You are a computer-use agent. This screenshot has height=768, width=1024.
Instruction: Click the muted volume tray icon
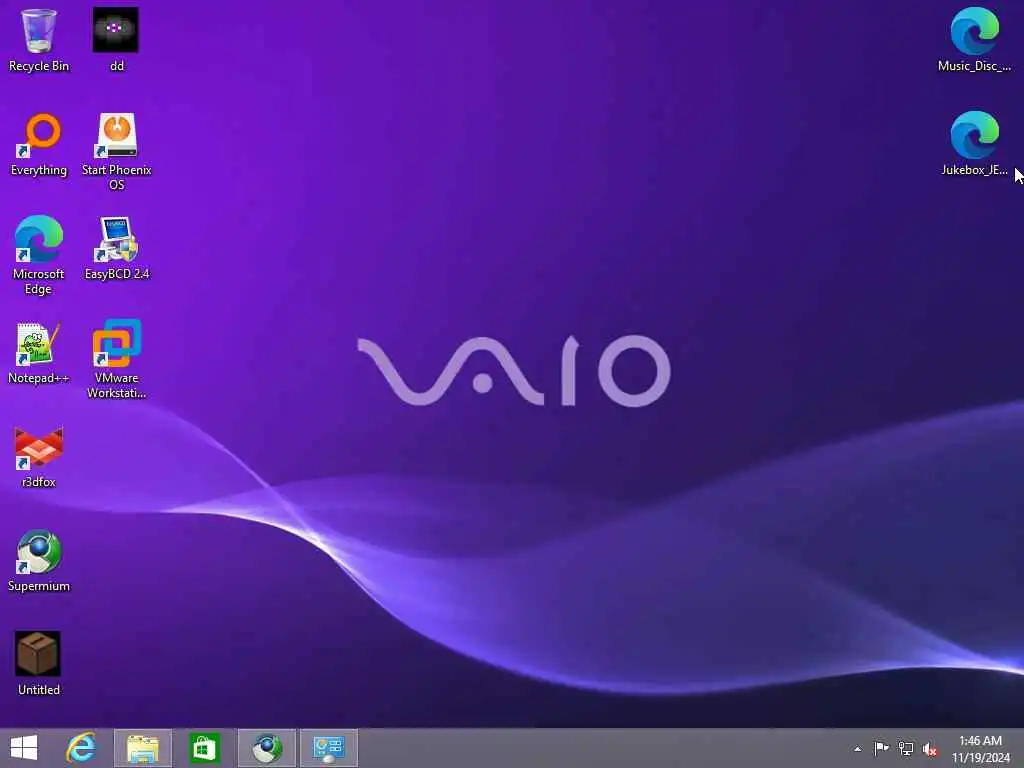[930, 748]
